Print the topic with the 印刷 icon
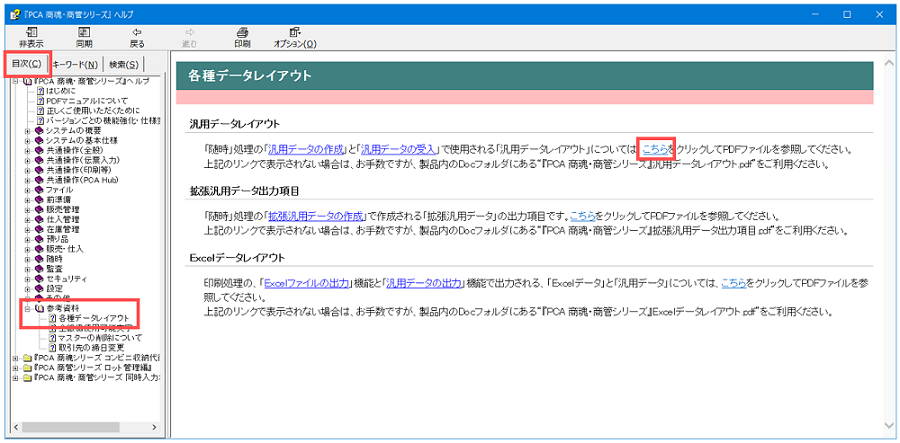Image resolution: width=900 pixels, height=443 pixels. (242, 32)
